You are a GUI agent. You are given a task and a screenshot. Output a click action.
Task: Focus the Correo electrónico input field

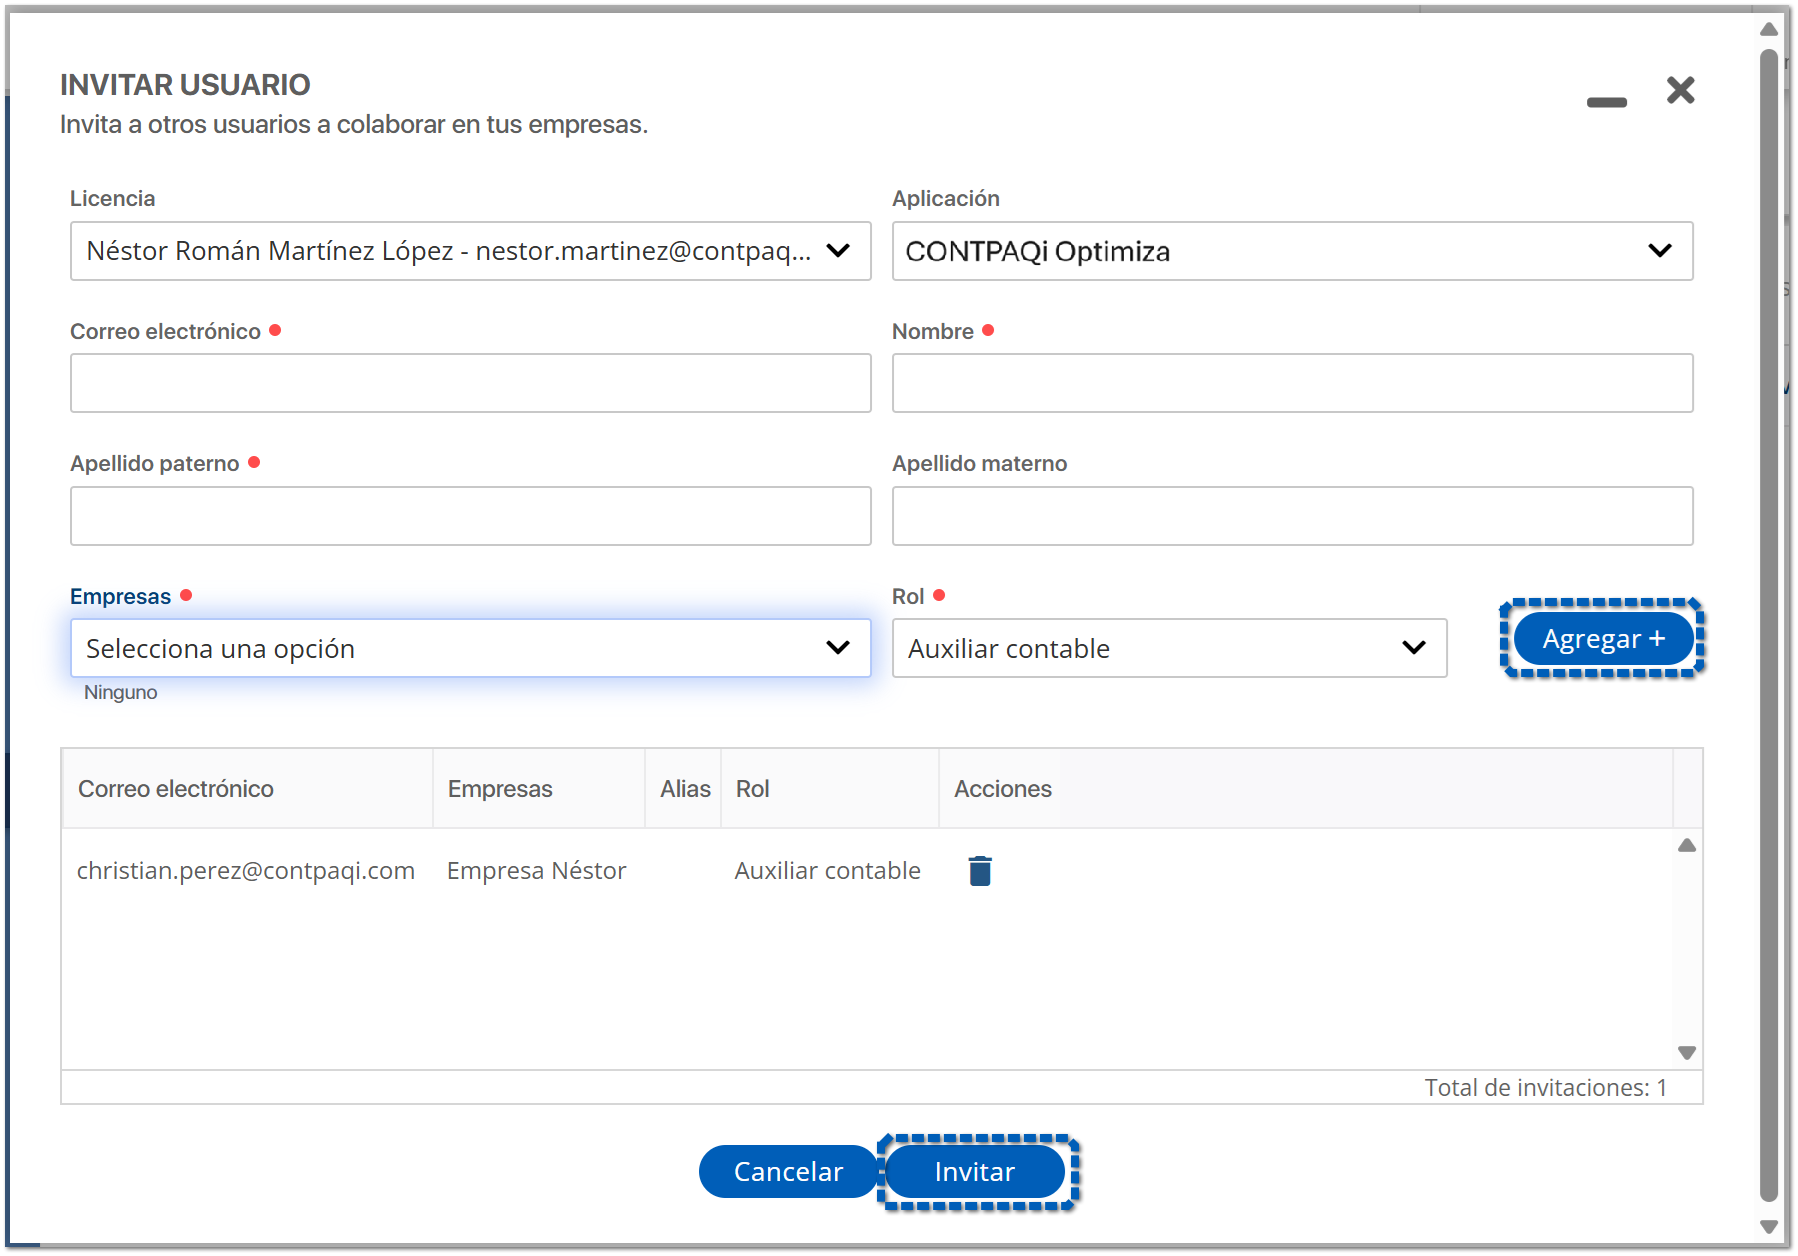470,383
